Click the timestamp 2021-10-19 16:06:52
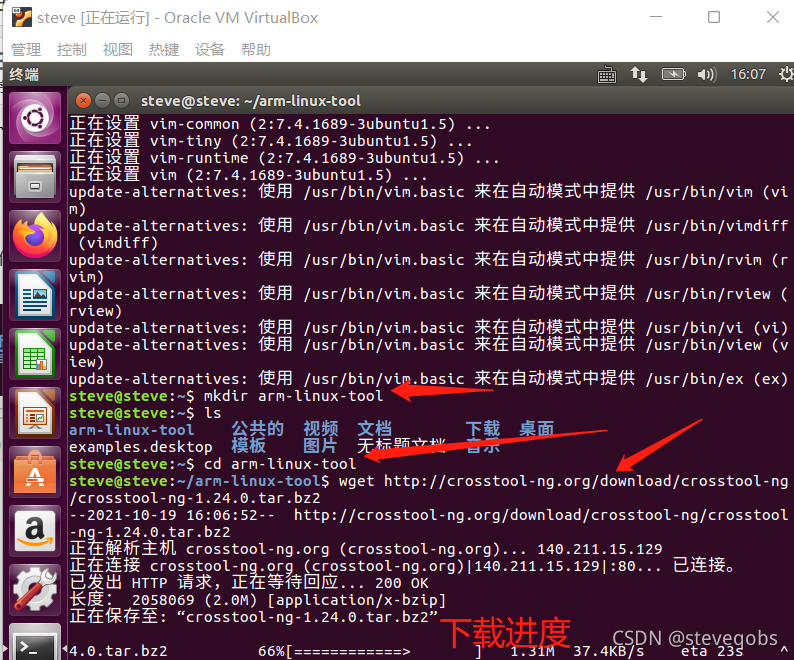794x660 pixels. click(173, 515)
